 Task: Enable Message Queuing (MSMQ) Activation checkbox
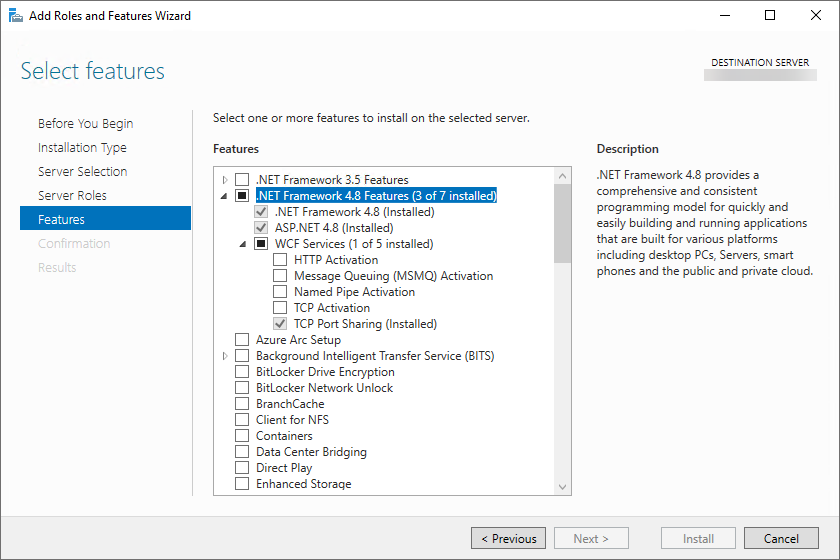pos(280,276)
